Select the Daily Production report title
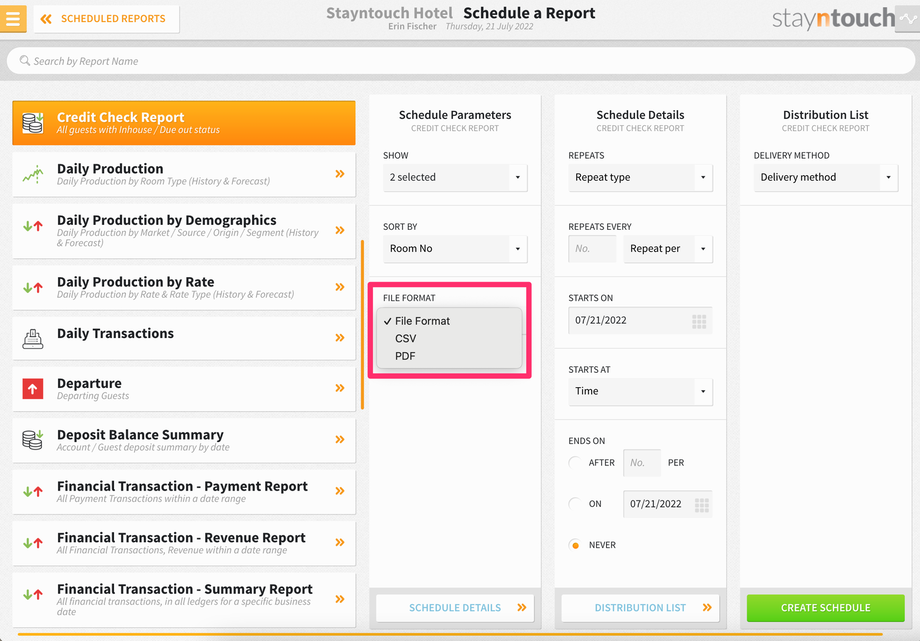This screenshot has width=920, height=641. tap(110, 168)
